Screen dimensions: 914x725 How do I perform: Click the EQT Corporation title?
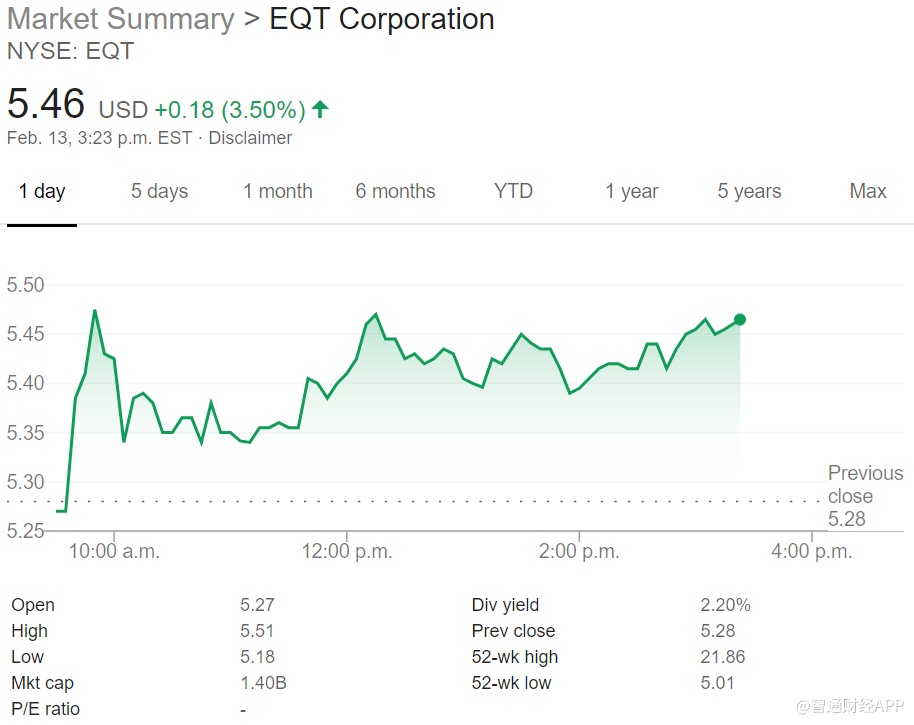click(382, 19)
